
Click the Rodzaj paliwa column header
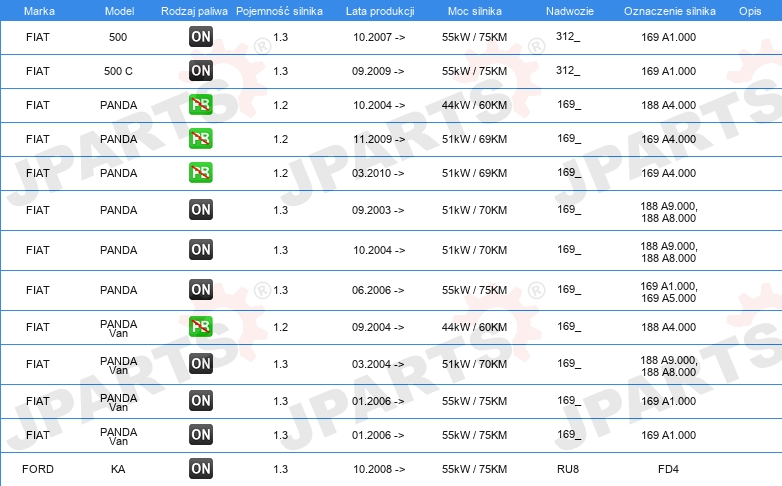pos(194,11)
